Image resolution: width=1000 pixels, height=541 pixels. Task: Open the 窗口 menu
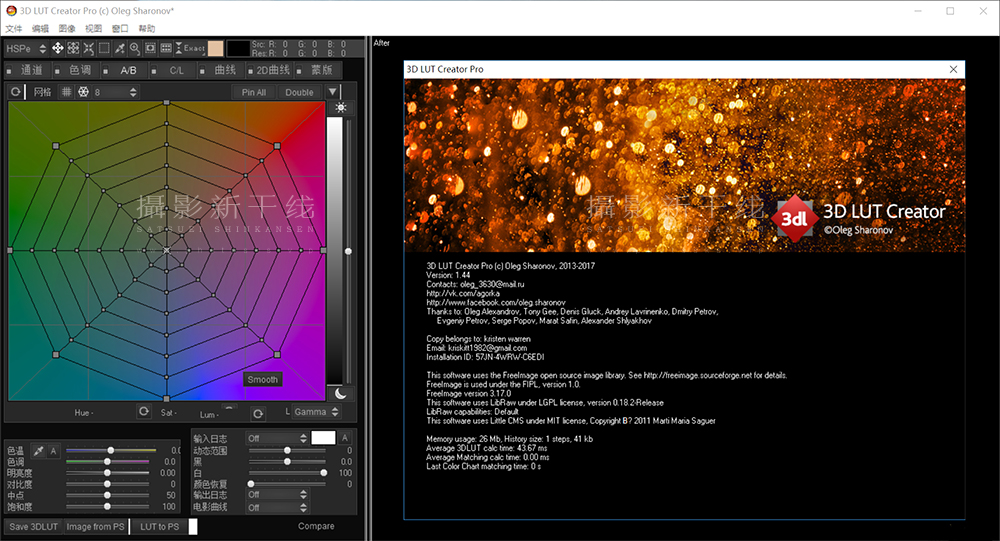tap(120, 28)
